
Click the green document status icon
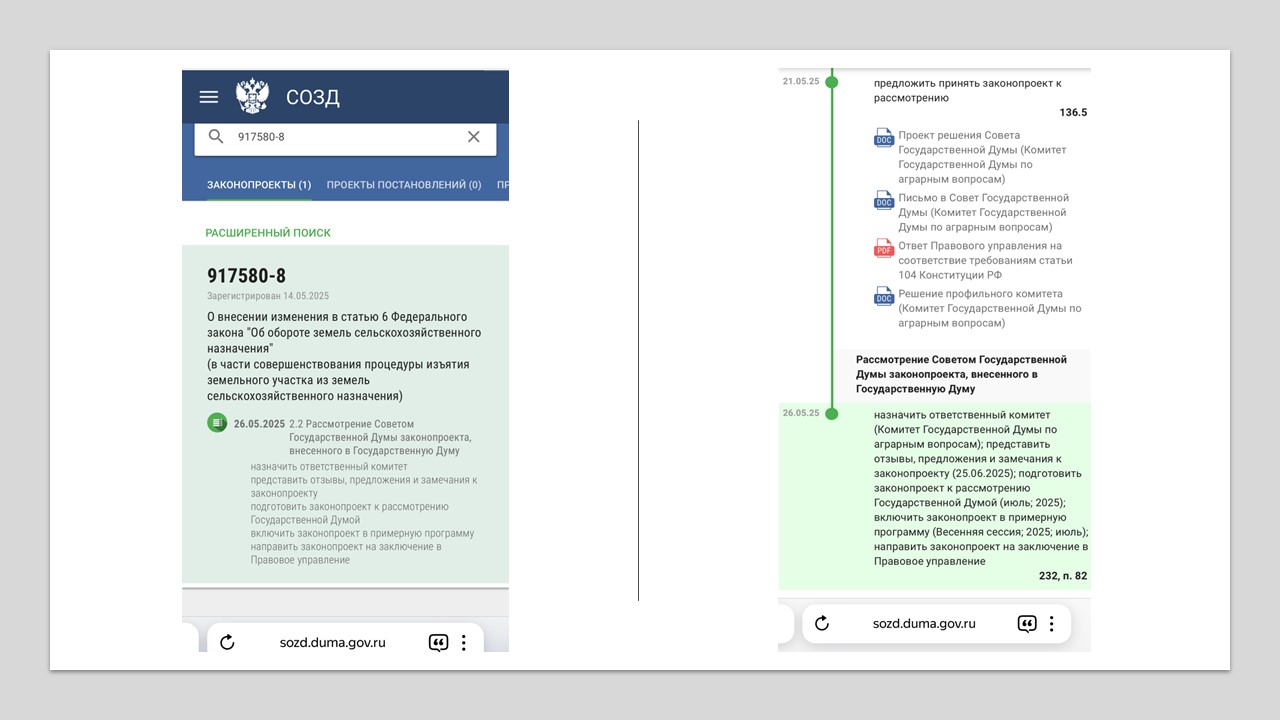click(217, 423)
